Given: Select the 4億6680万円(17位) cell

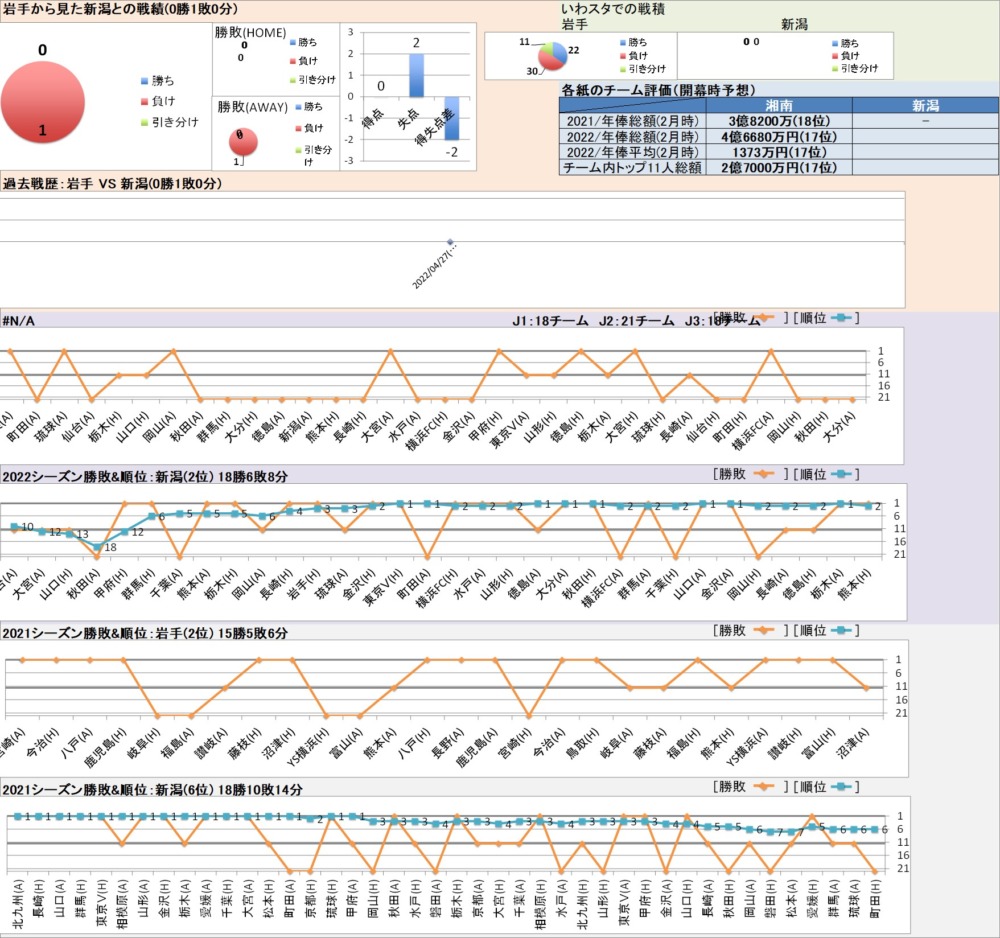Looking at the screenshot, I should pos(778,136).
